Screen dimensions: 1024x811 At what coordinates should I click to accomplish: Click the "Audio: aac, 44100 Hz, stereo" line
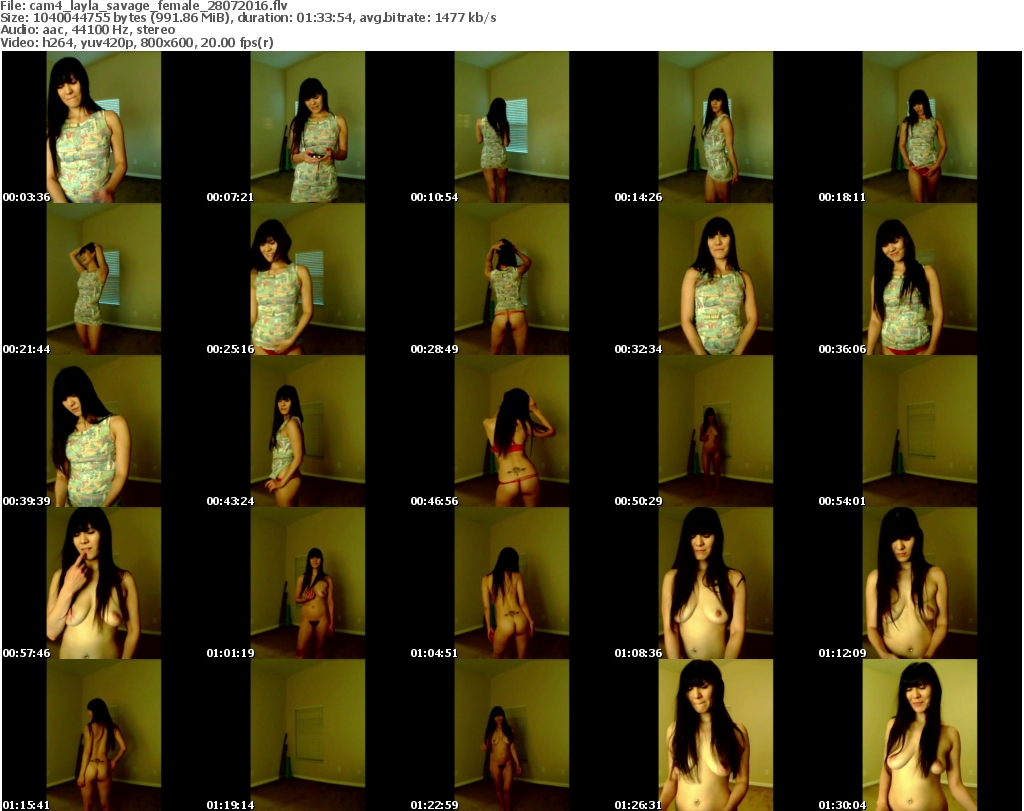tap(88, 30)
